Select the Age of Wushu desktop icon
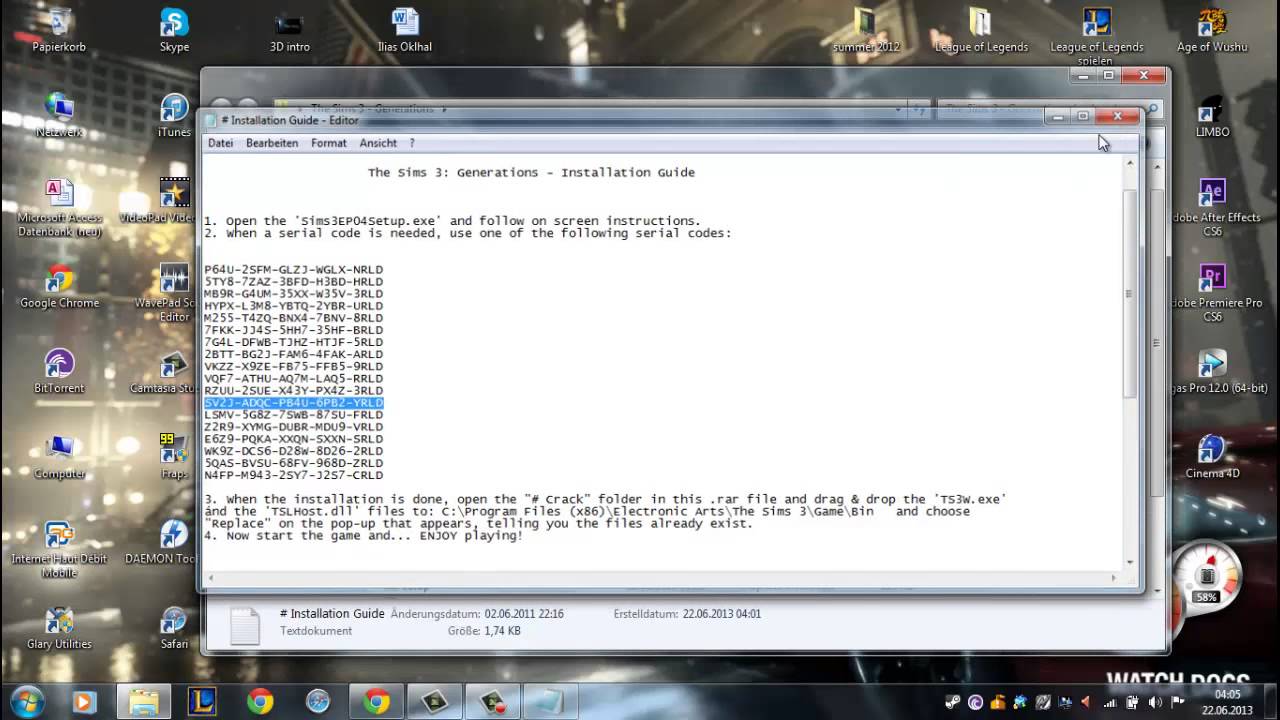 [1212, 30]
